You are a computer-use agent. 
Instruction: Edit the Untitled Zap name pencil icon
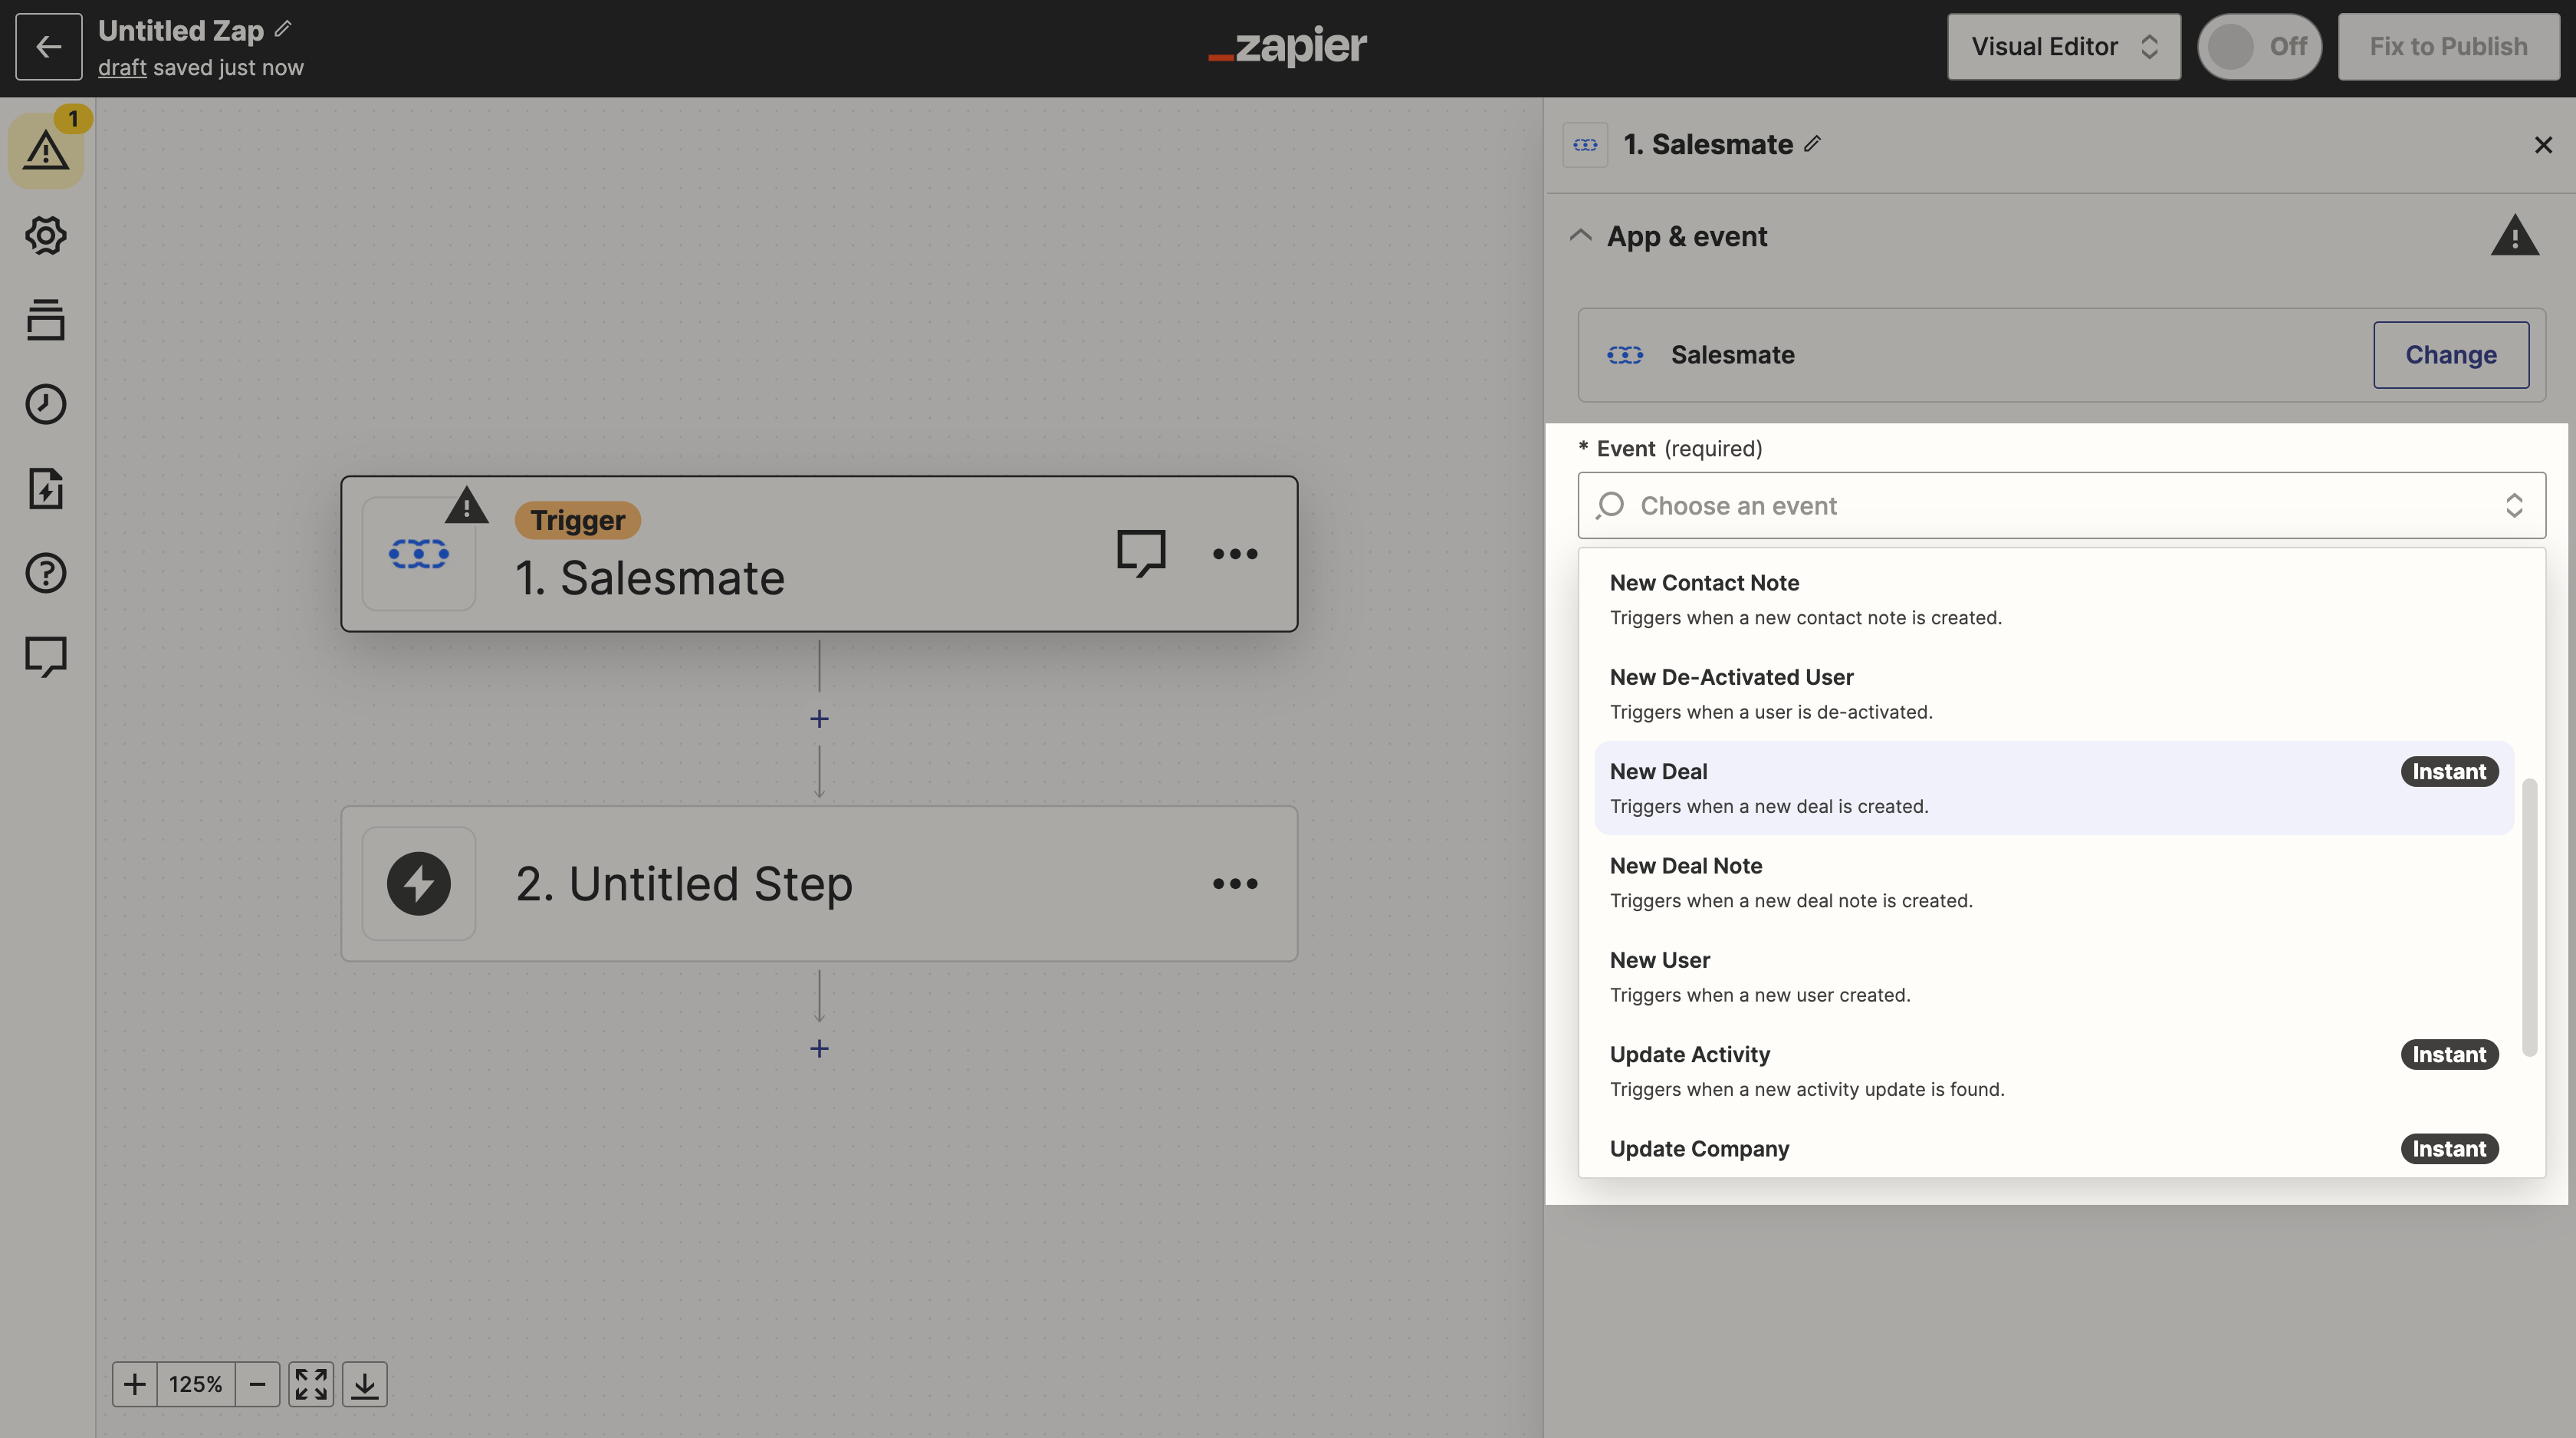pos(283,29)
